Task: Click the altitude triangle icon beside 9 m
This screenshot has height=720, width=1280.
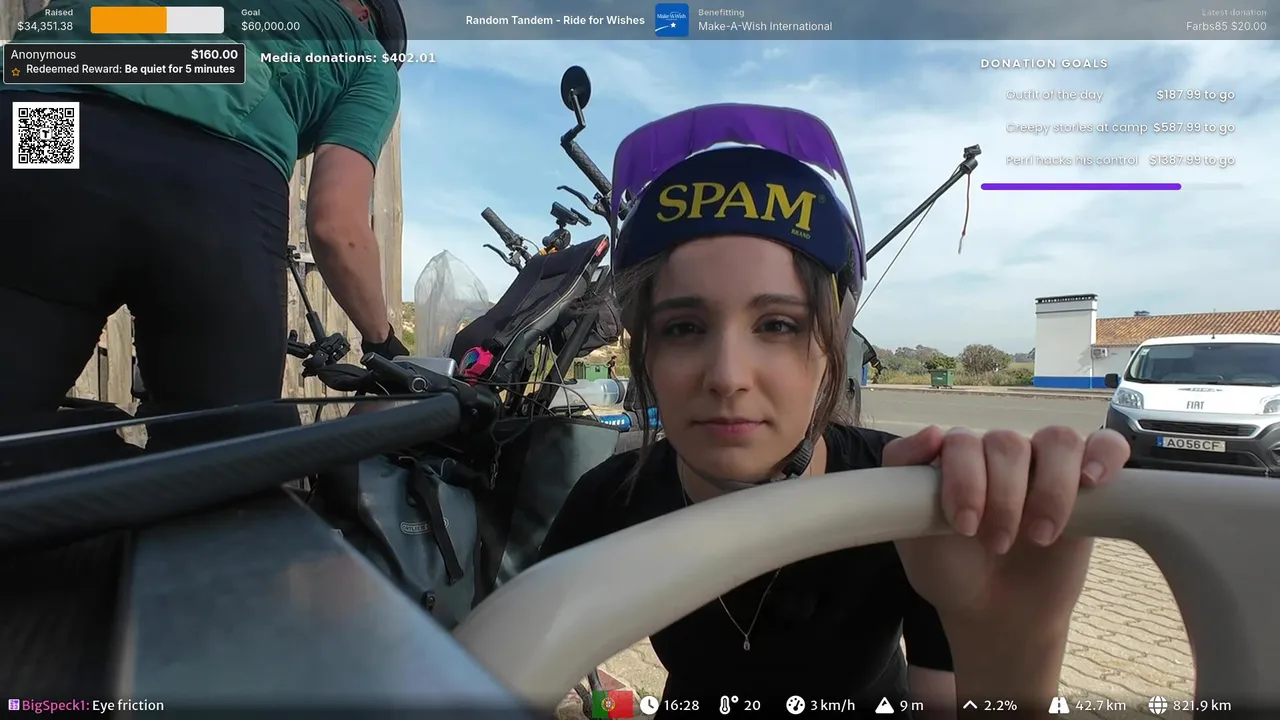Action: pyautogui.click(x=884, y=705)
